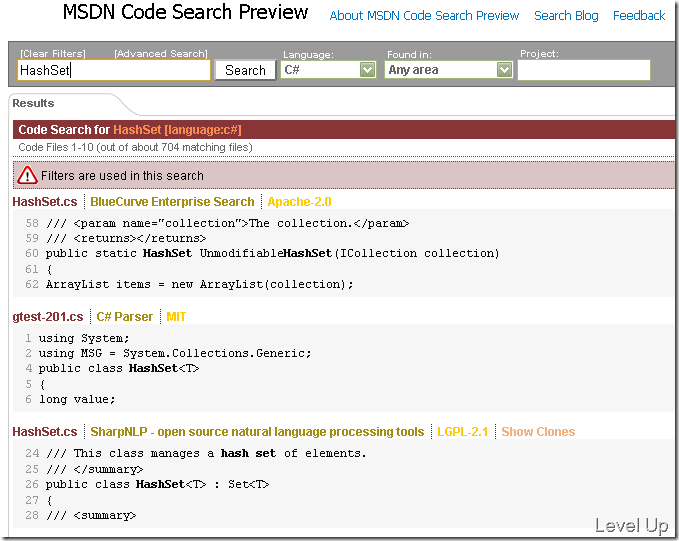
Task: Click the MIT license link
Action: pos(176,317)
